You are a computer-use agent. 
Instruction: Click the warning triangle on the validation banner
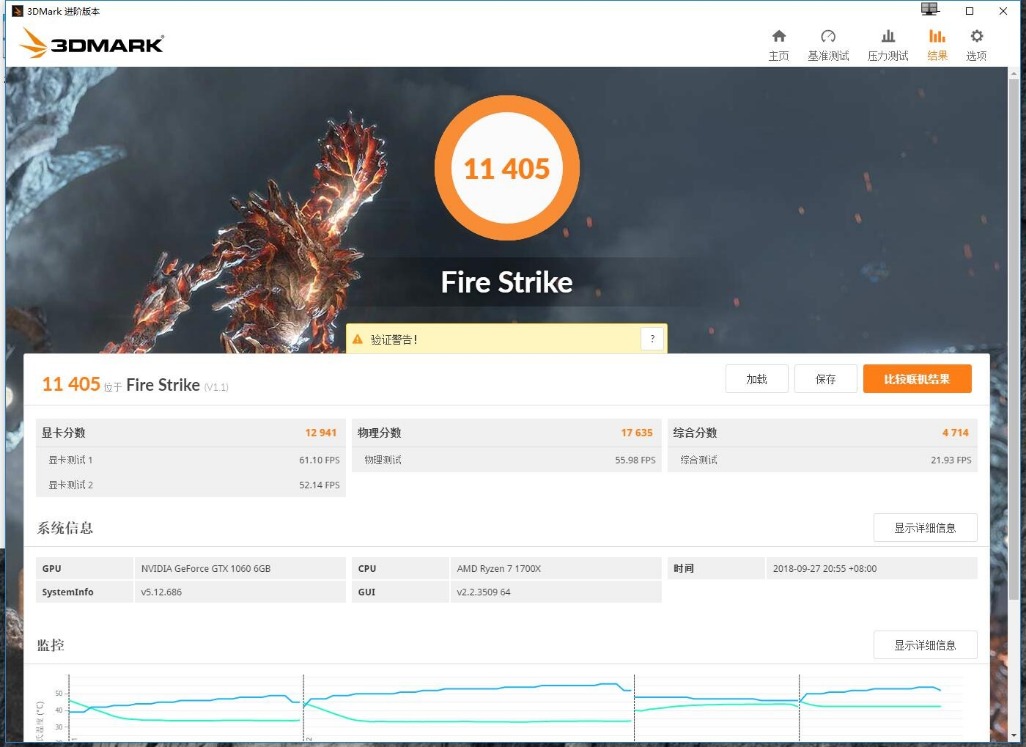tap(358, 338)
